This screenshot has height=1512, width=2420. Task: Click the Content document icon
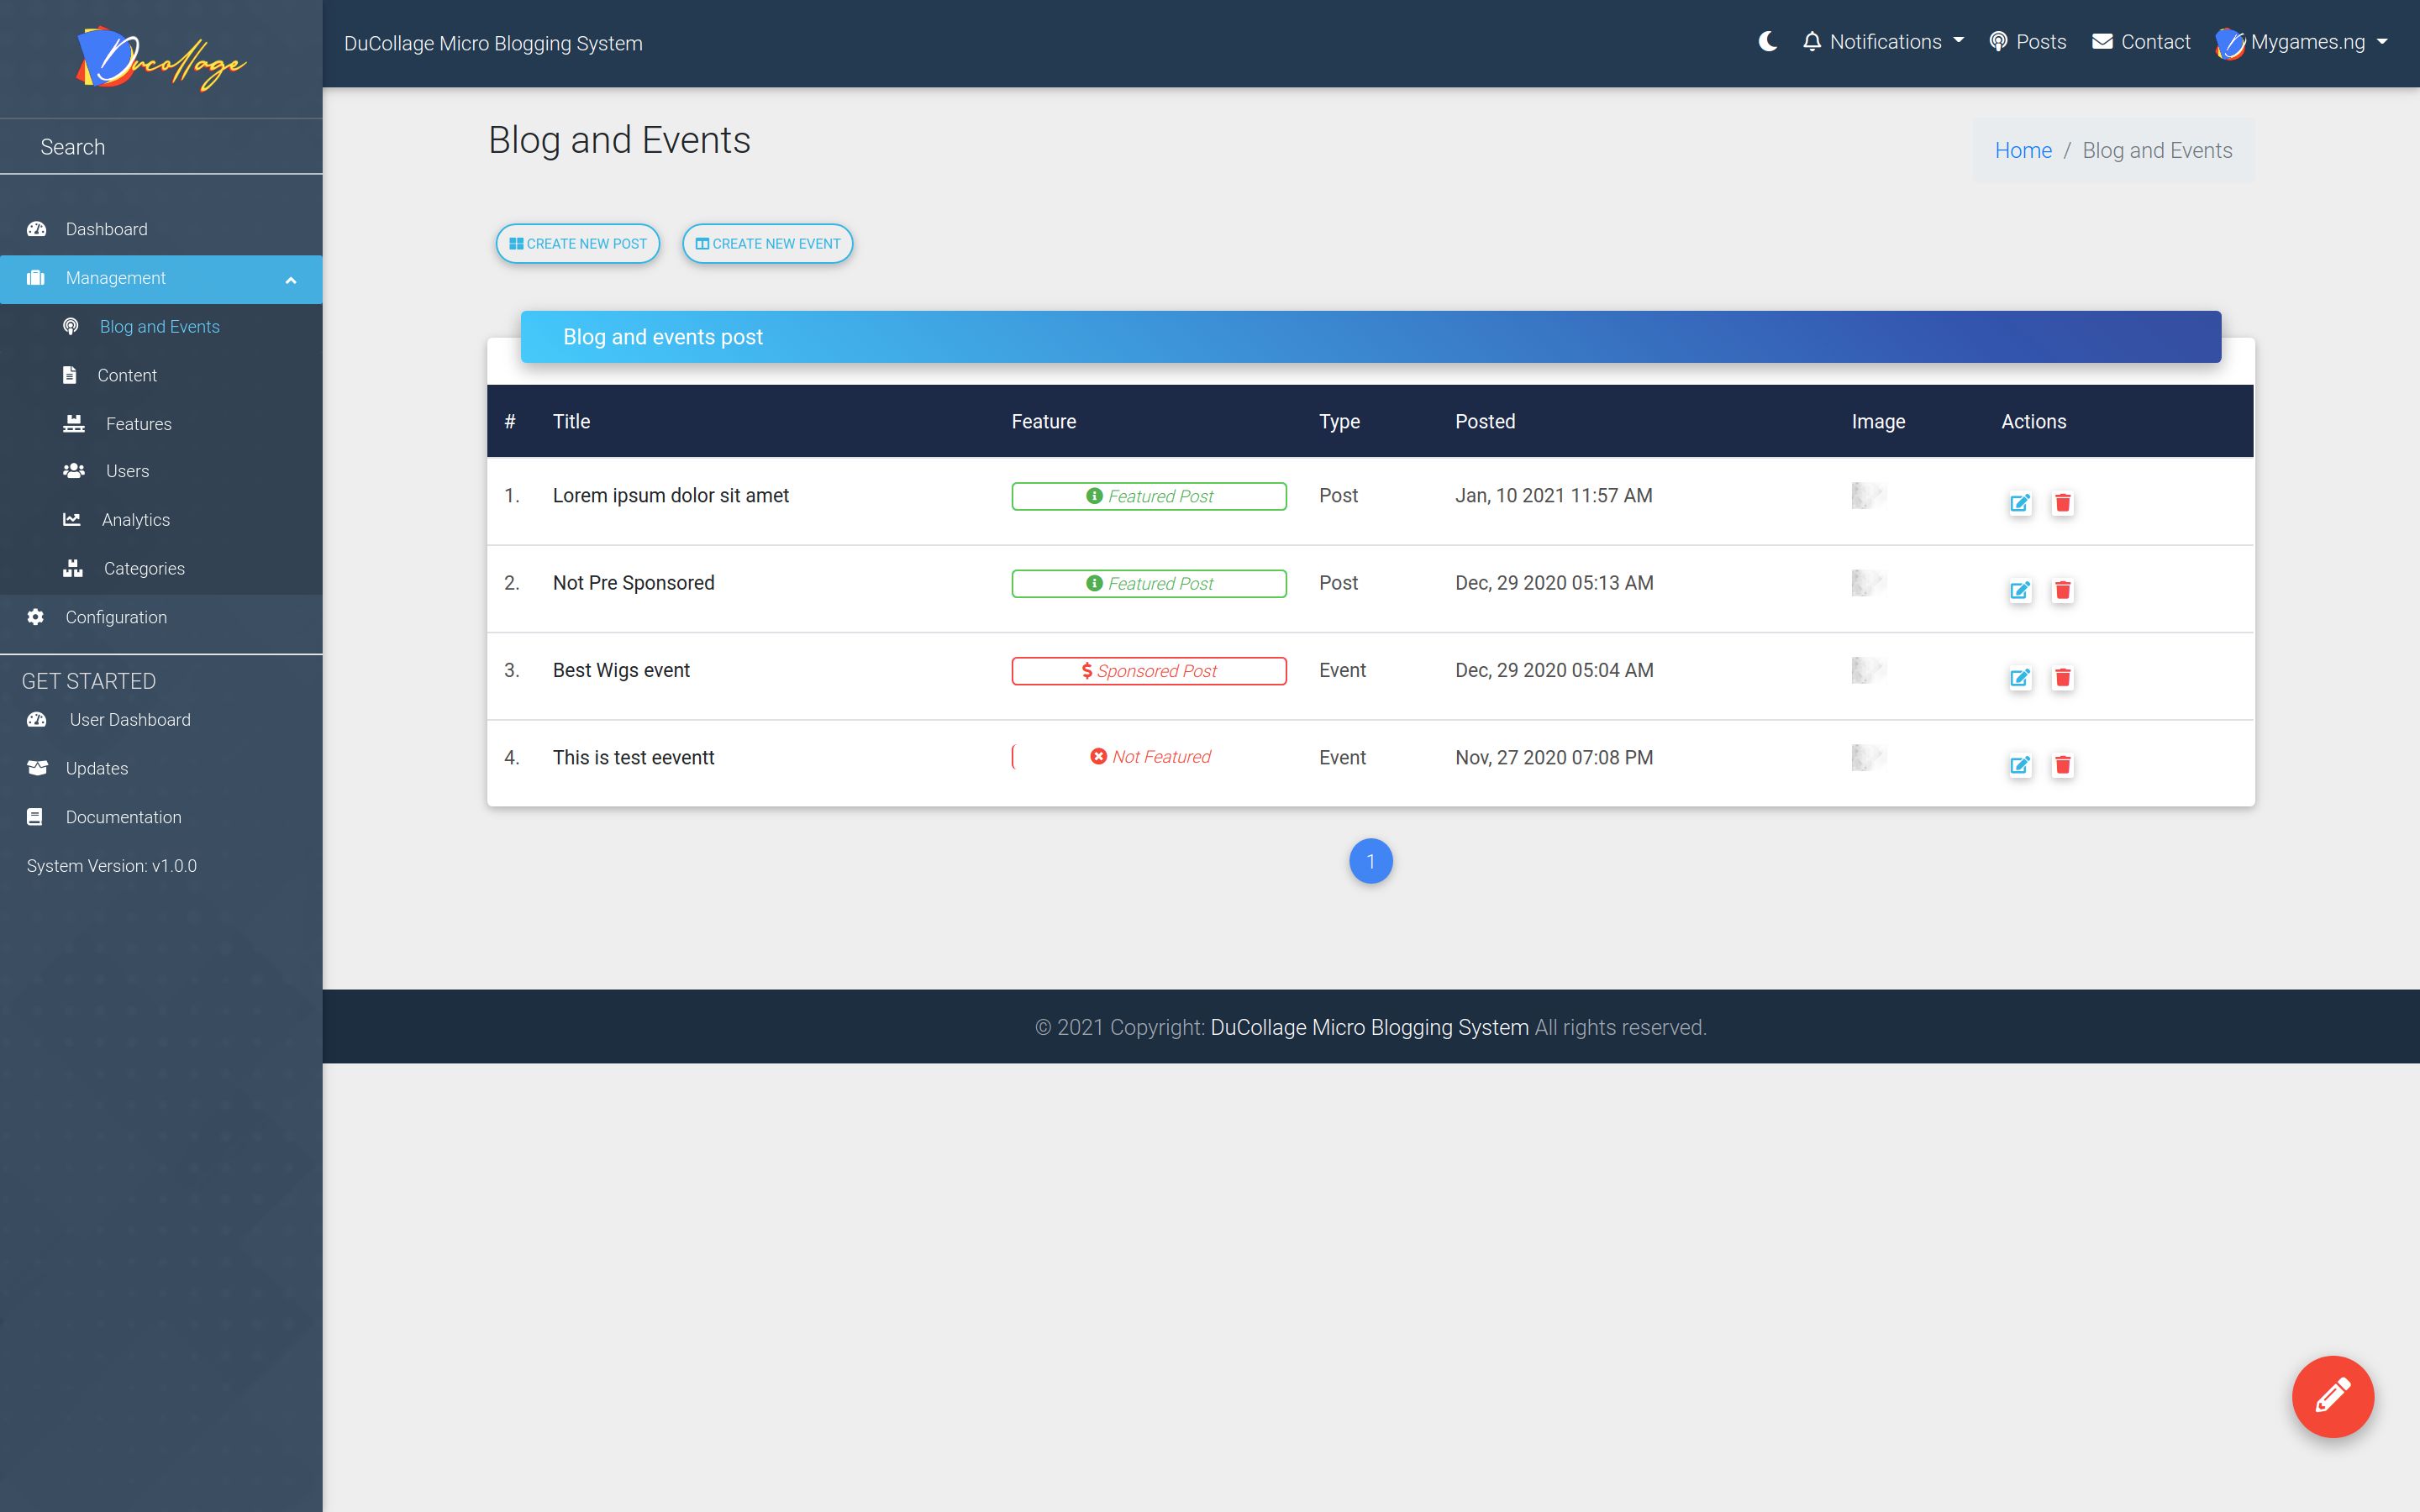[69, 375]
